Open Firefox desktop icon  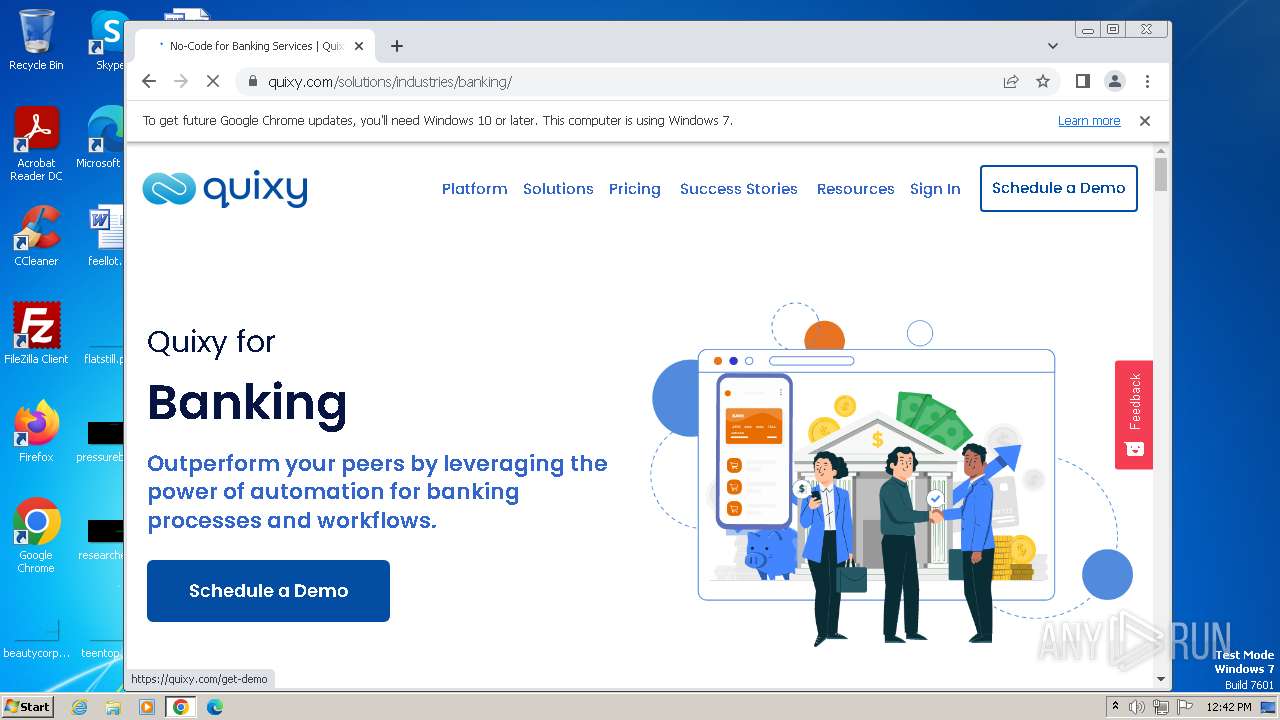[36, 431]
